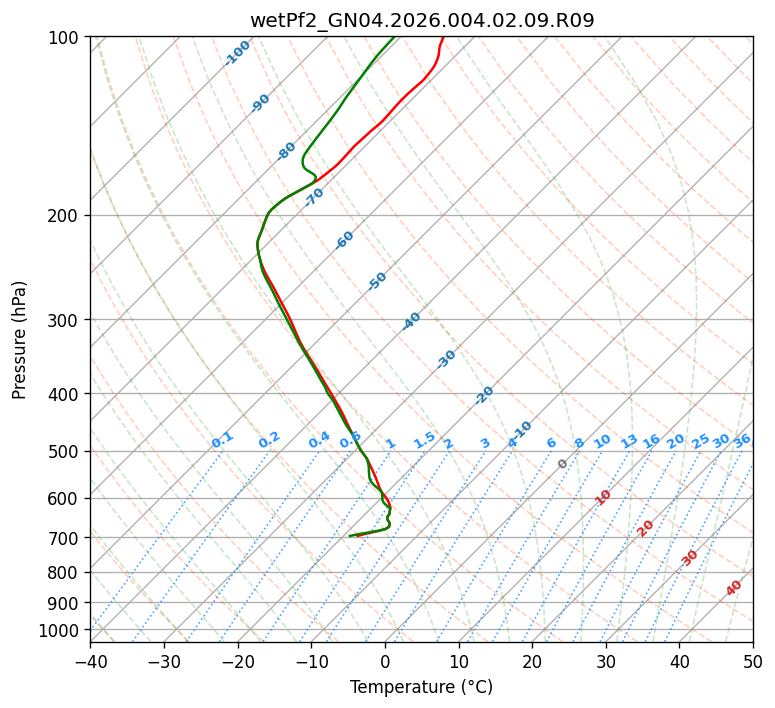Click the 1000 pressure tick label
The image size is (775, 708).
[60, 630]
